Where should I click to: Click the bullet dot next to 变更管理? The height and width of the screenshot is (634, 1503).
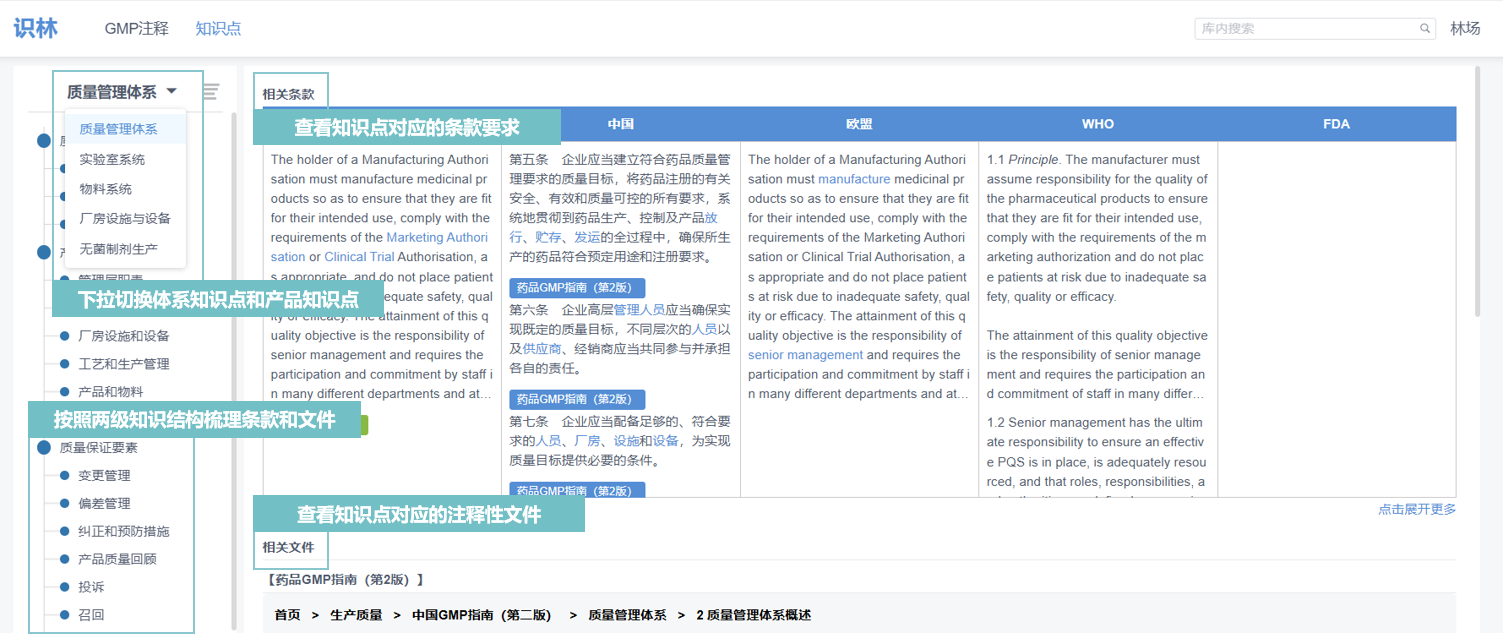pyautogui.click(x=65, y=476)
